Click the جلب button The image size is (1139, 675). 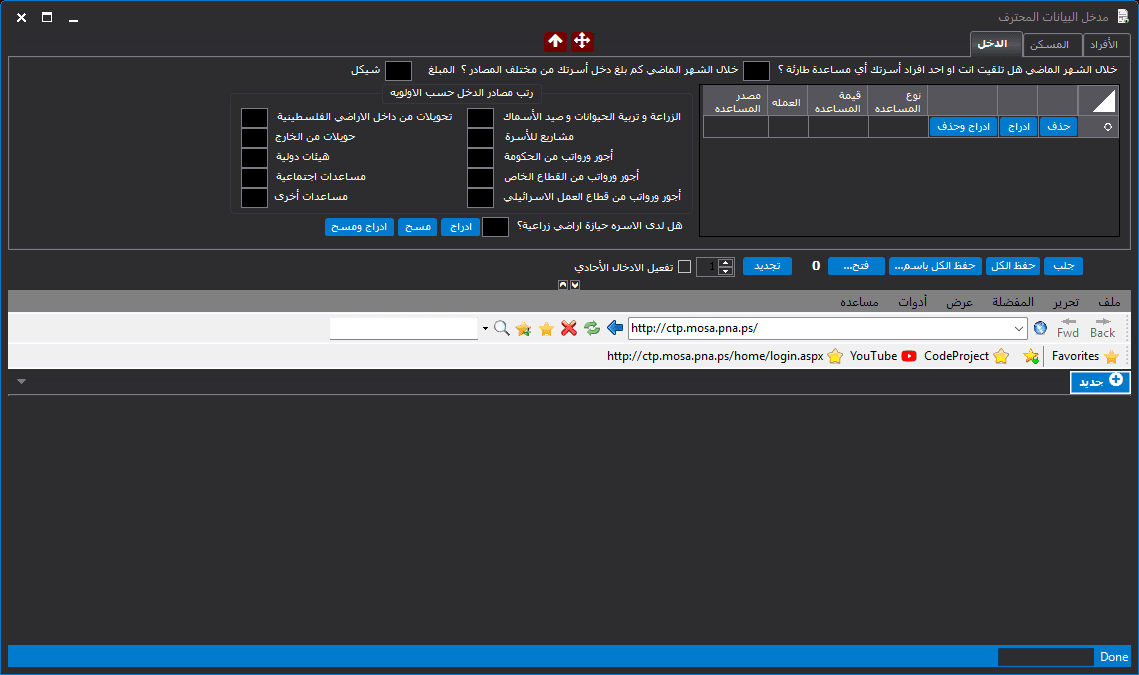click(x=1063, y=266)
